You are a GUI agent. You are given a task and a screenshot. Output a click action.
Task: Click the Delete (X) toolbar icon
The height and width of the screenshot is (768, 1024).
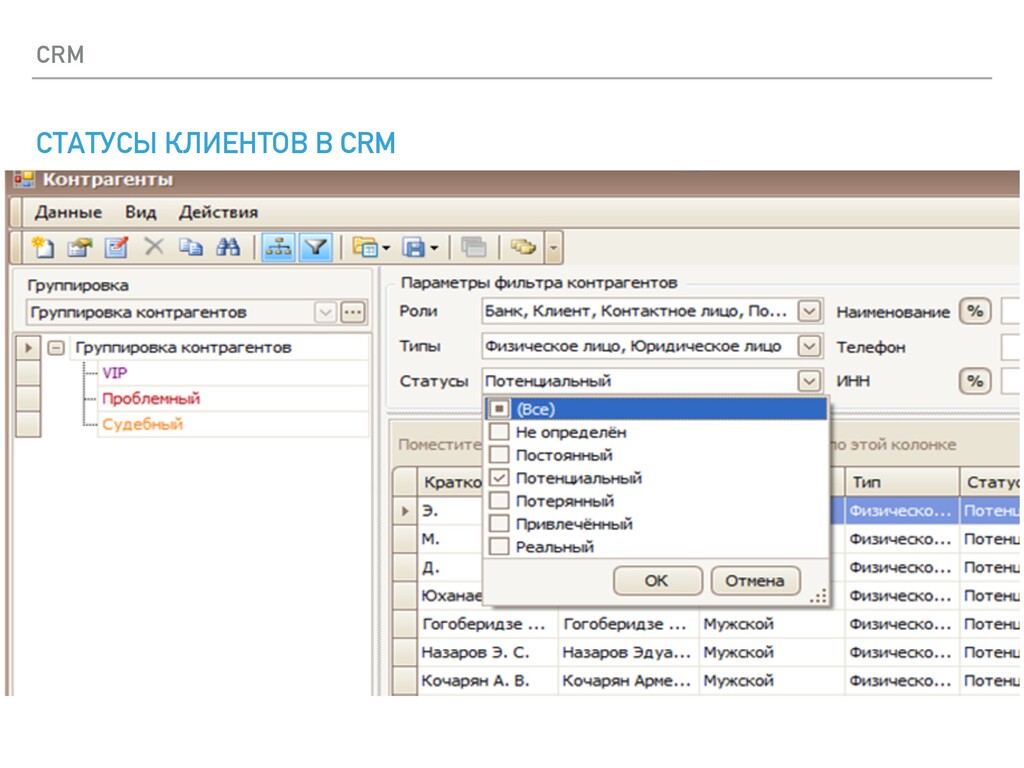[153, 247]
